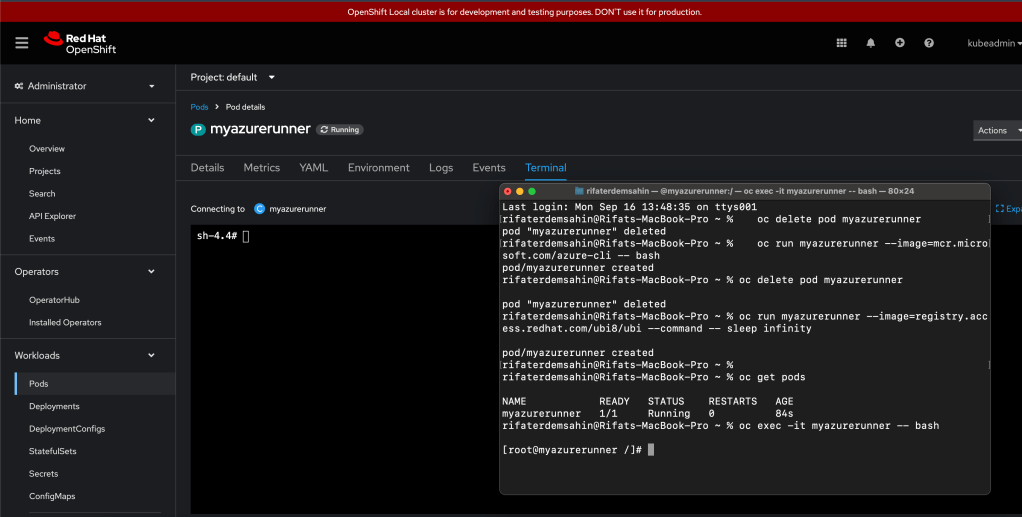Open the help question mark icon
This screenshot has height=517, width=1022.
click(x=929, y=43)
